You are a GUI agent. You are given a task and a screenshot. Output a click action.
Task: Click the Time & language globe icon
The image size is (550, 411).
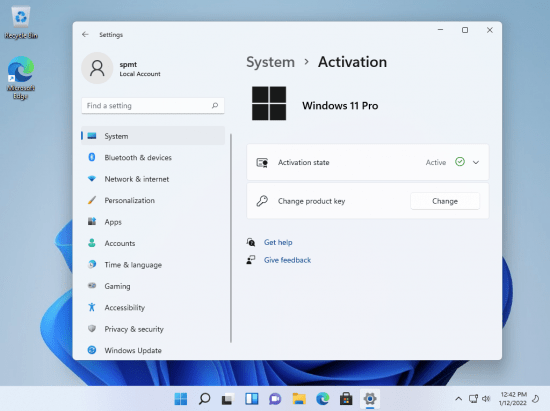(x=92, y=264)
